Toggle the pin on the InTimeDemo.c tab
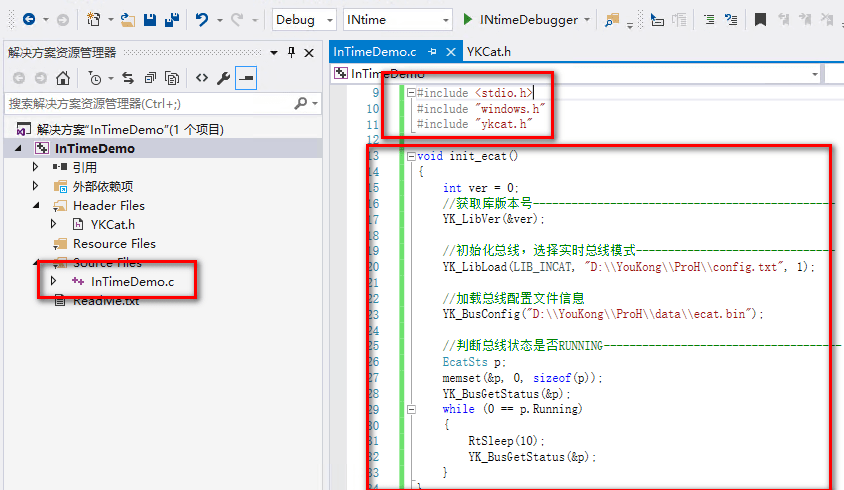The height and width of the screenshot is (490, 844). pos(432,52)
